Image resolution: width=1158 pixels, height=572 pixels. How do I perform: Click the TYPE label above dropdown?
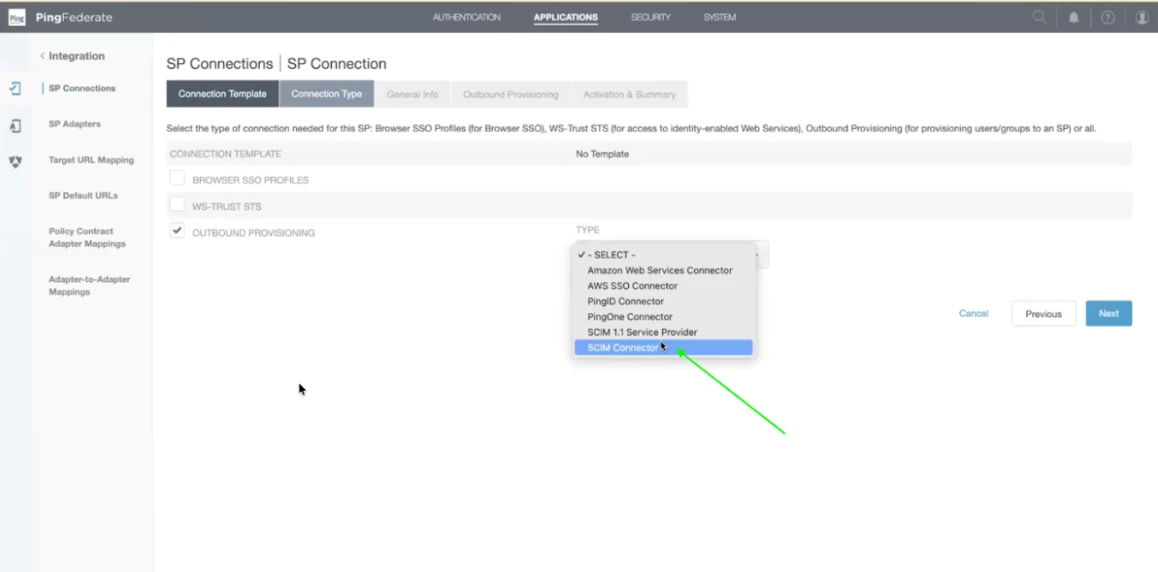[588, 230]
